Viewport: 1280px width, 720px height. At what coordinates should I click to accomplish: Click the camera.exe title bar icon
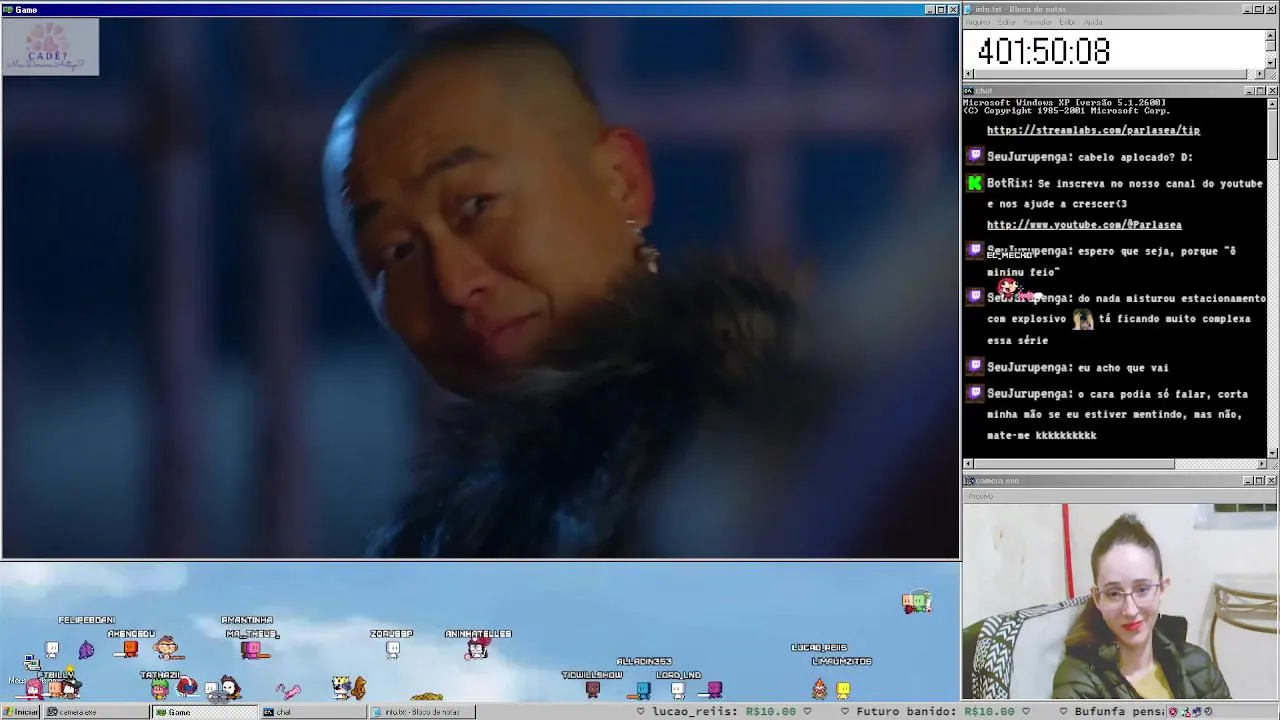(x=968, y=481)
